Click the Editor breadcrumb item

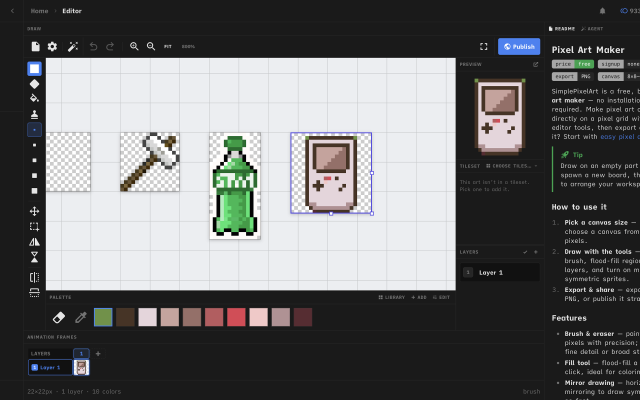click(72, 11)
